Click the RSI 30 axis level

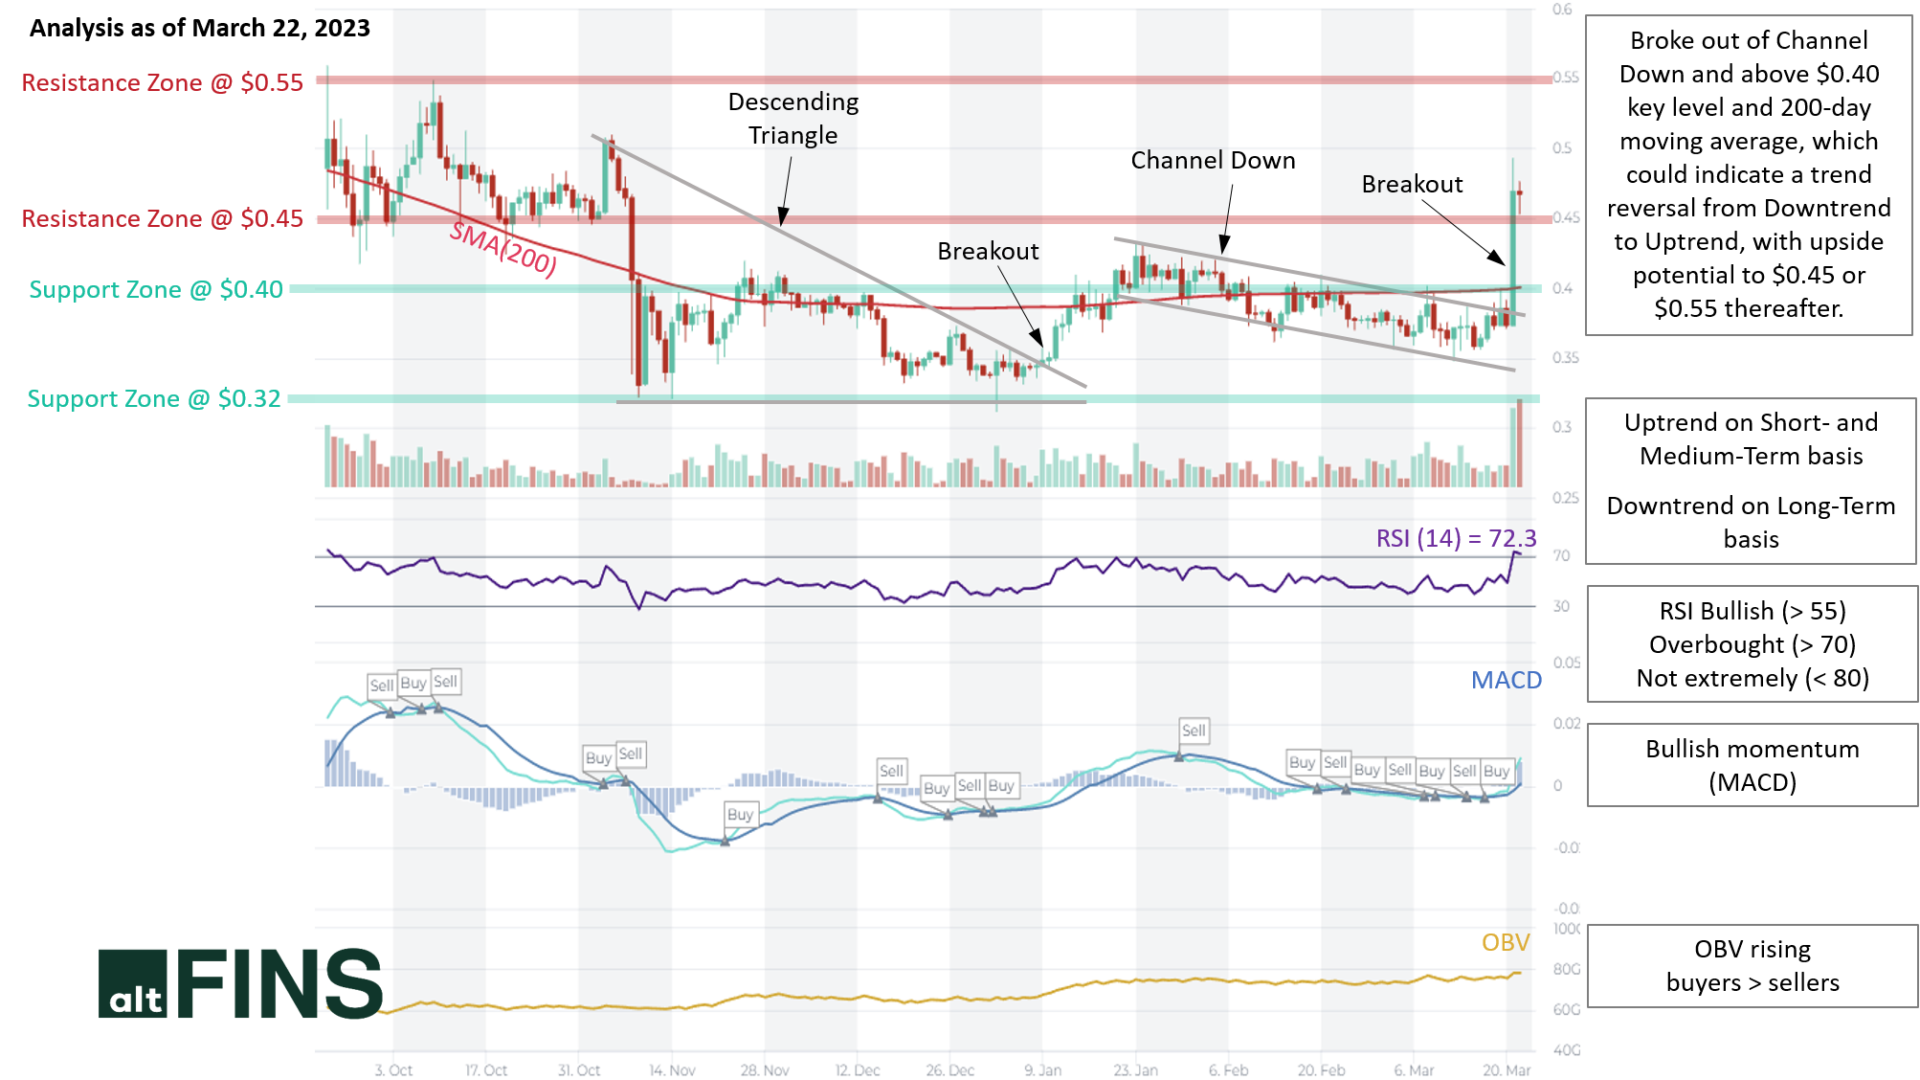[1562, 607]
